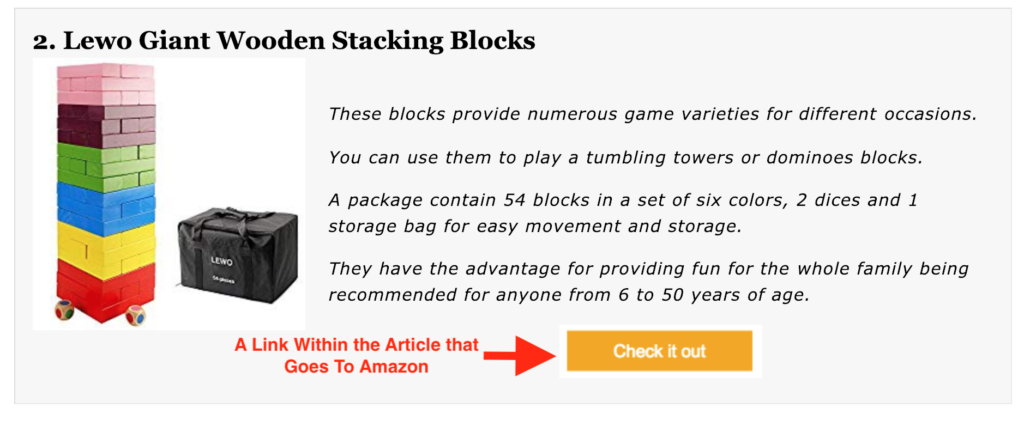Click the green block section of the tower

[x=106, y=165]
